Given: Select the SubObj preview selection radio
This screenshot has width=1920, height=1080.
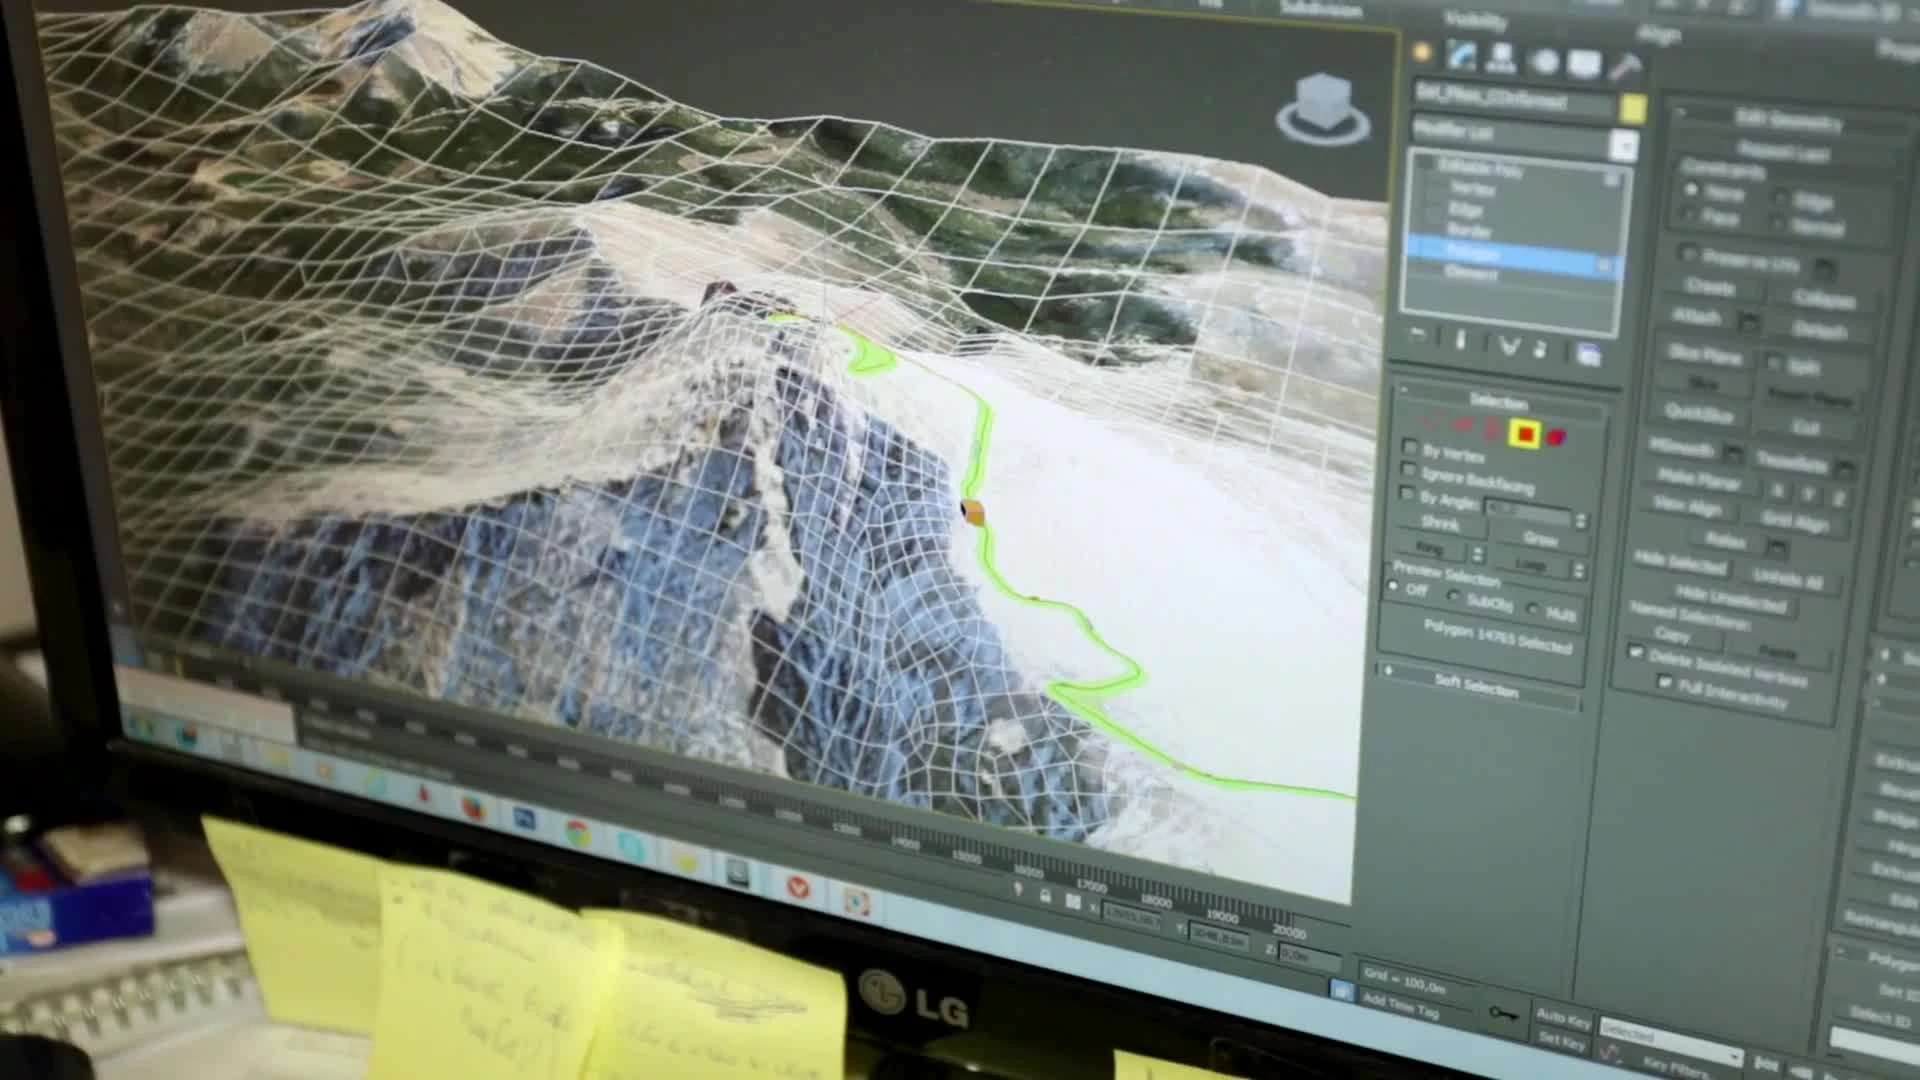Looking at the screenshot, I should click(1455, 596).
